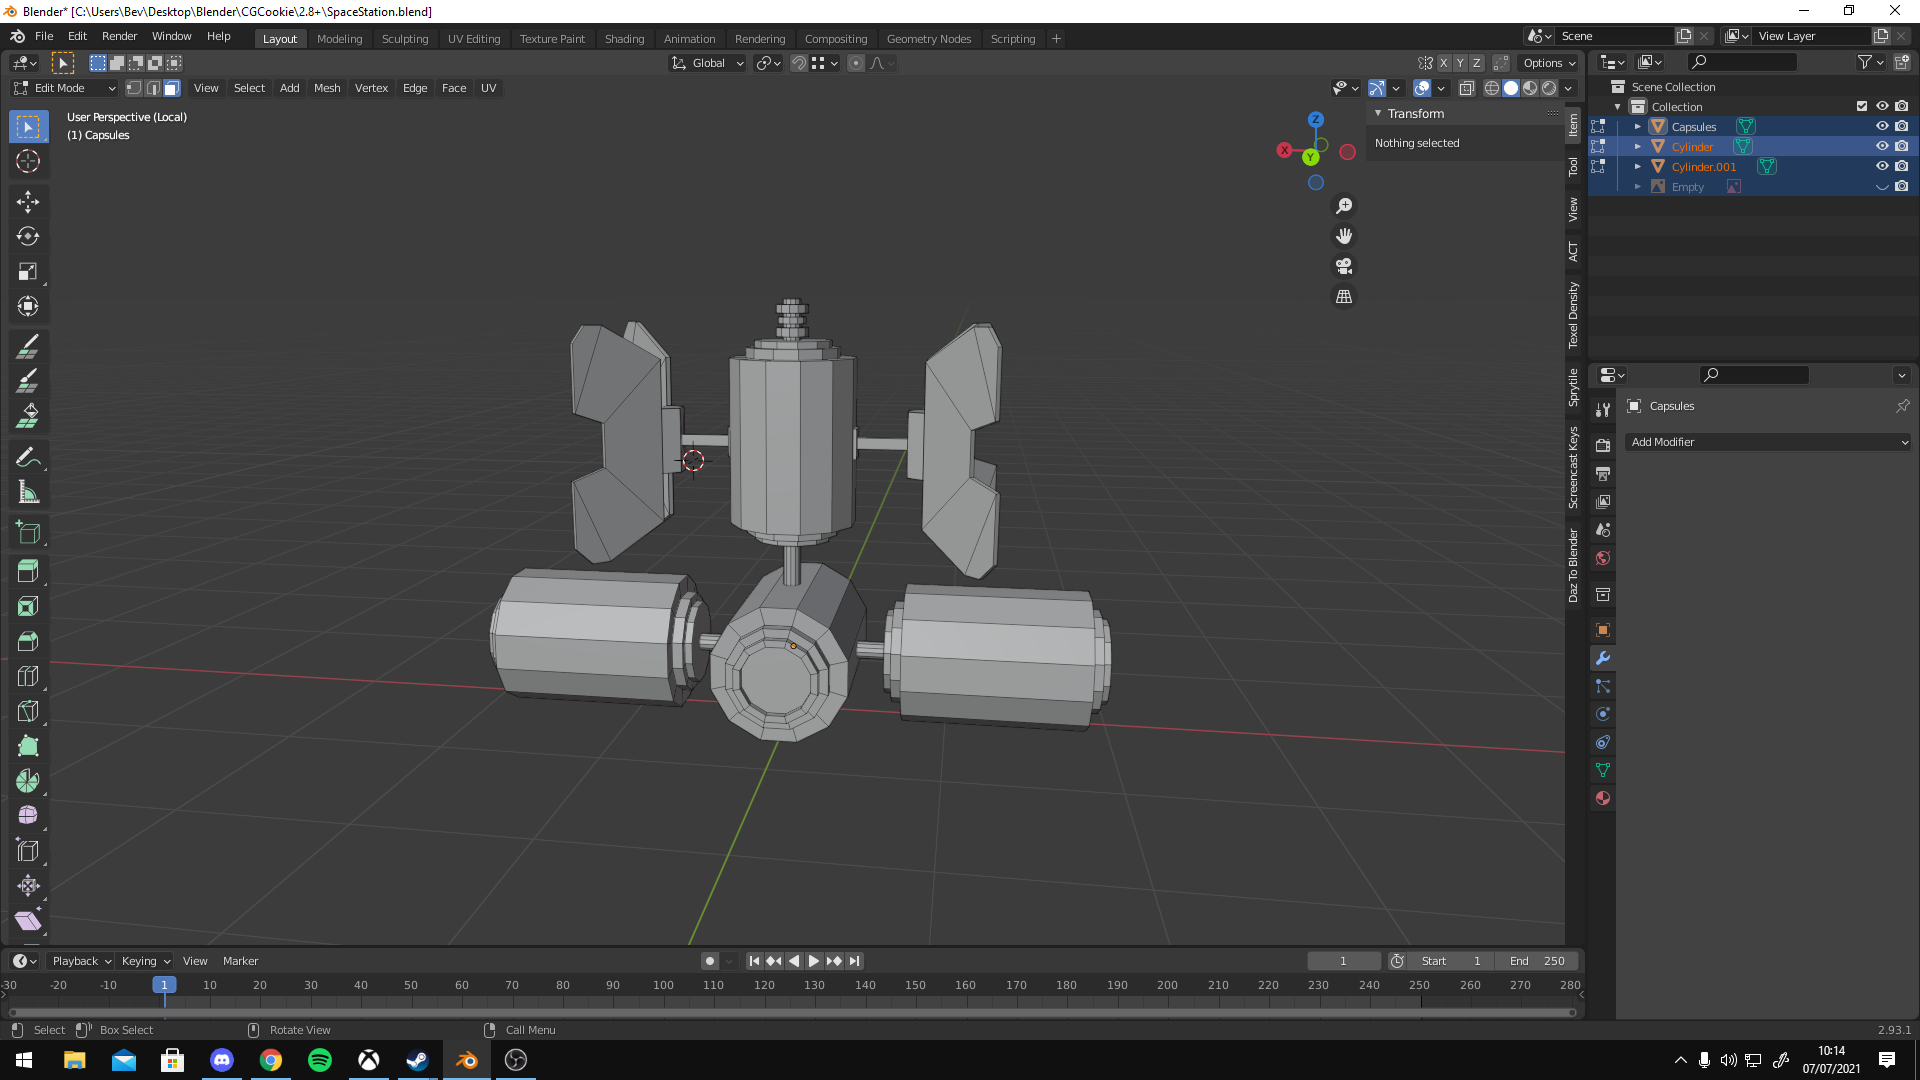Select the Extrude Region tool

click(x=27, y=571)
